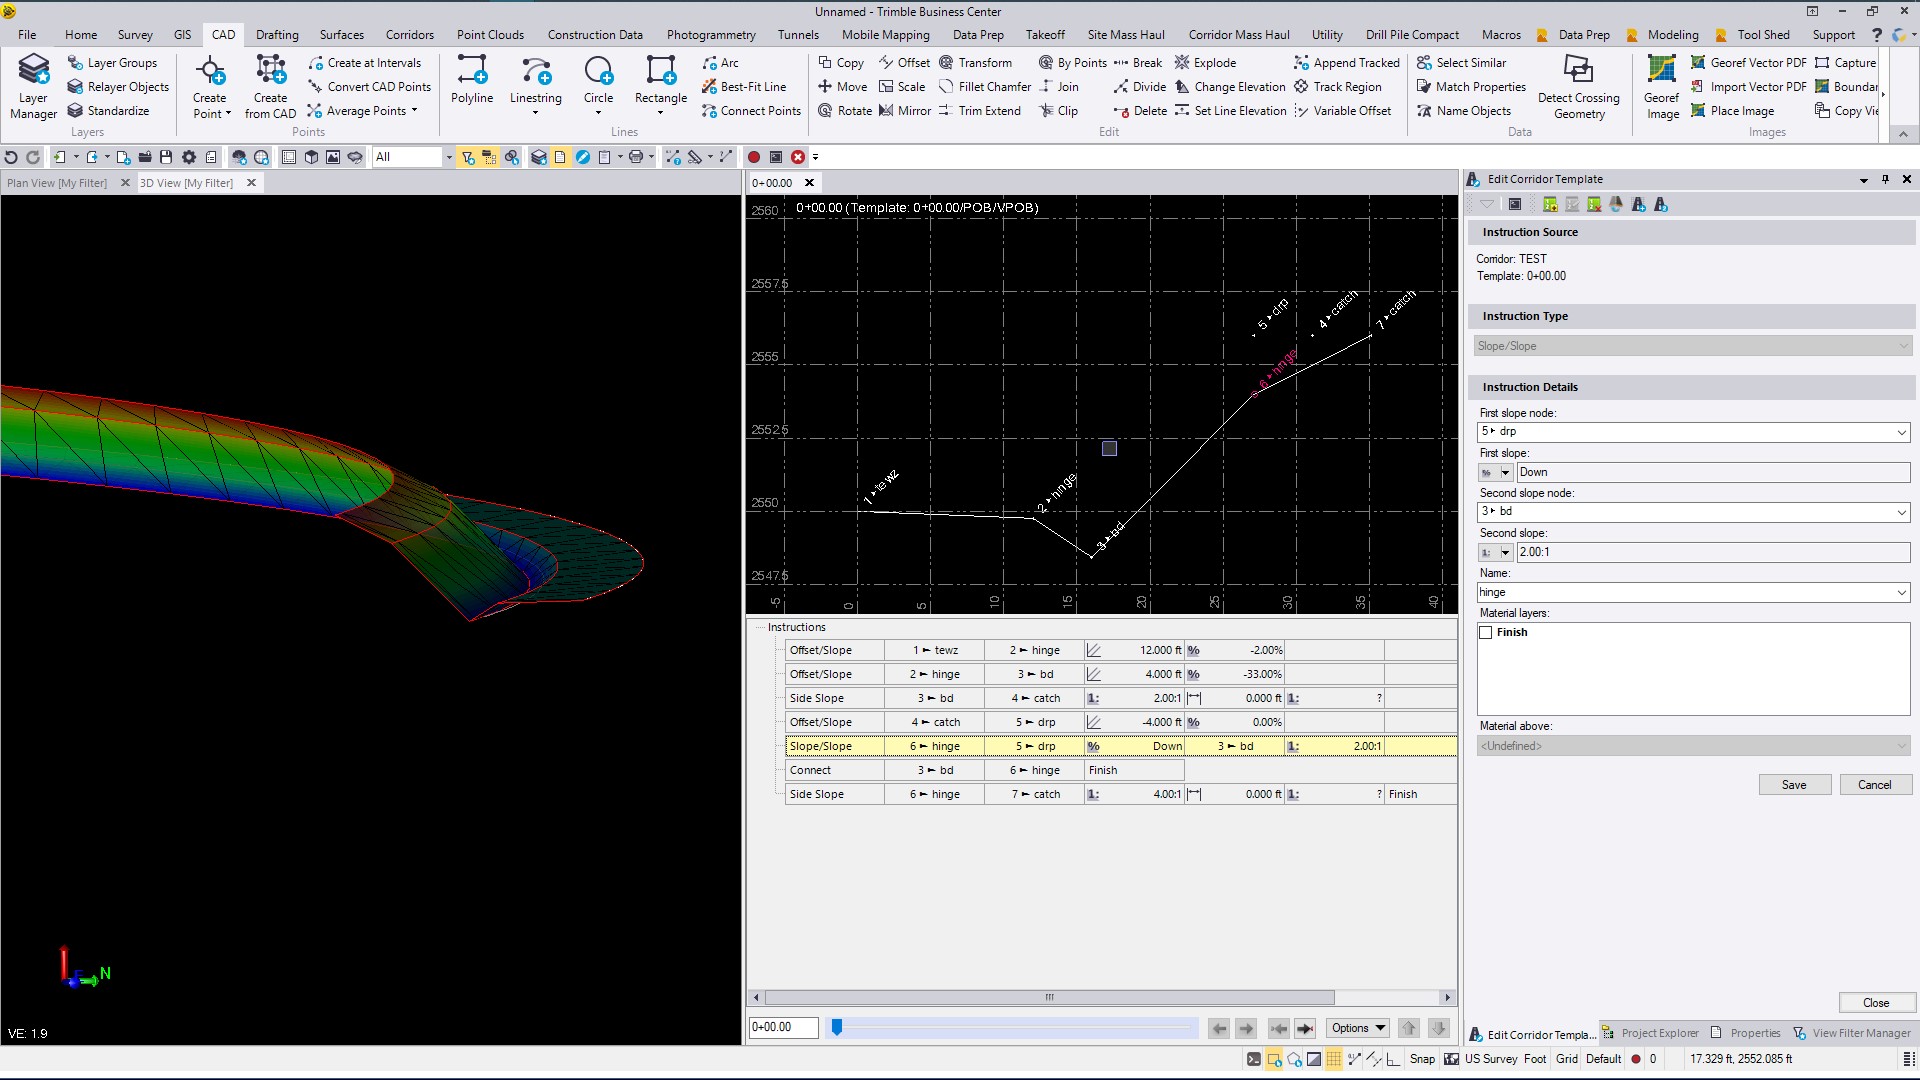Click the station slider handle
This screenshot has width=1920, height=1080.
click(x=837, y=1027)
